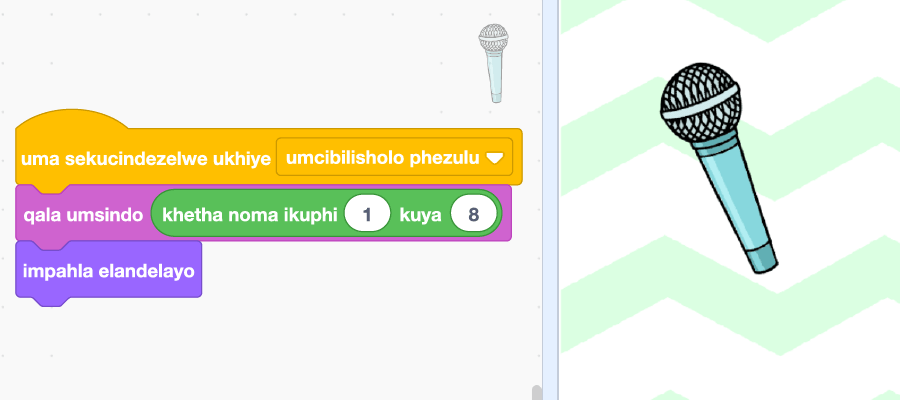Click the microphone's mesh head on stage
This screenshot has height=400, width=900.
pos(700,103)
